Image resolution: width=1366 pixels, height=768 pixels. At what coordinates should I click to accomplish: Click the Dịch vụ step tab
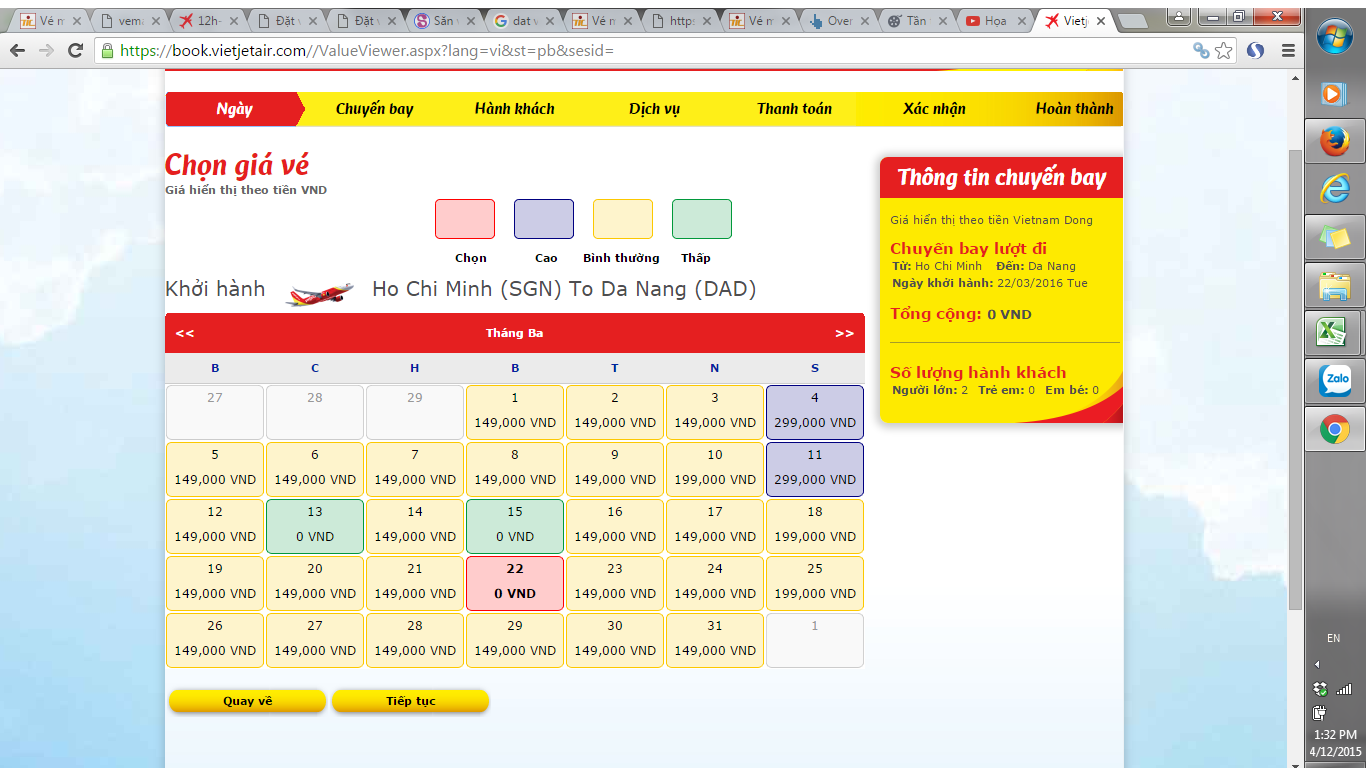pos(655,109)
